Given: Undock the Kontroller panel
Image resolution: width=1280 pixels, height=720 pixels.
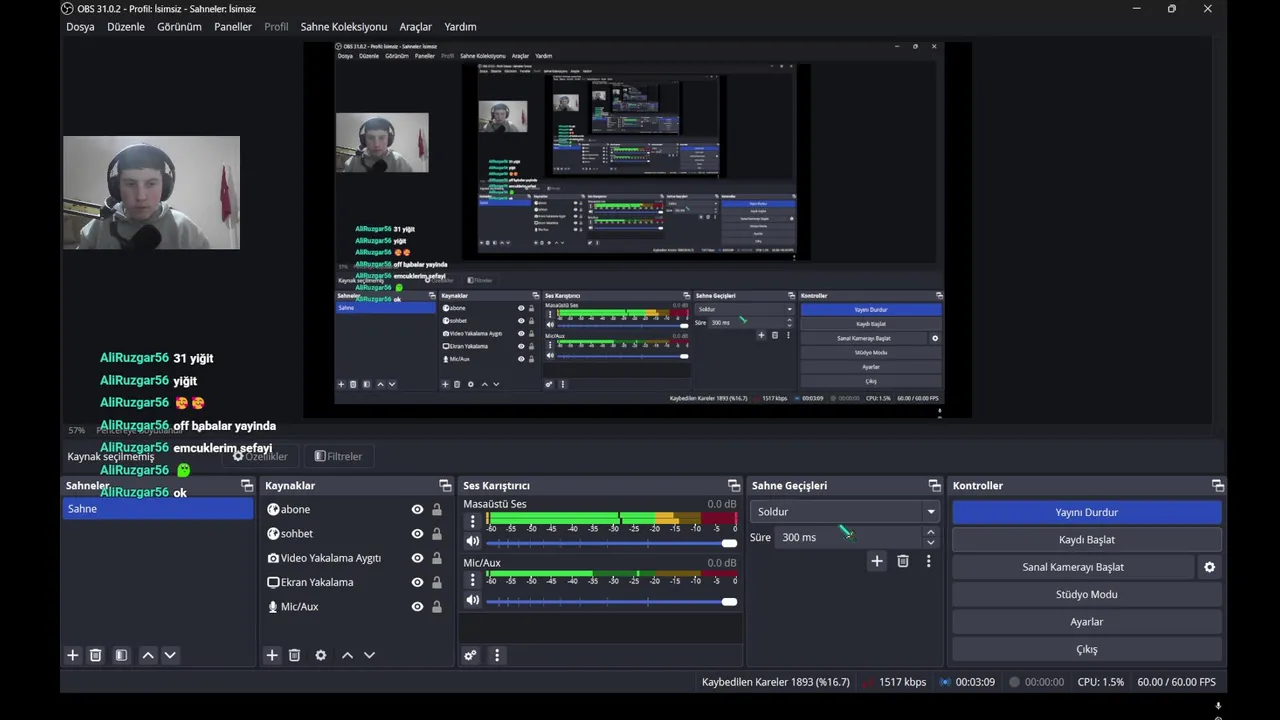Looking at the screenshot, I should tap(1218, 485).
